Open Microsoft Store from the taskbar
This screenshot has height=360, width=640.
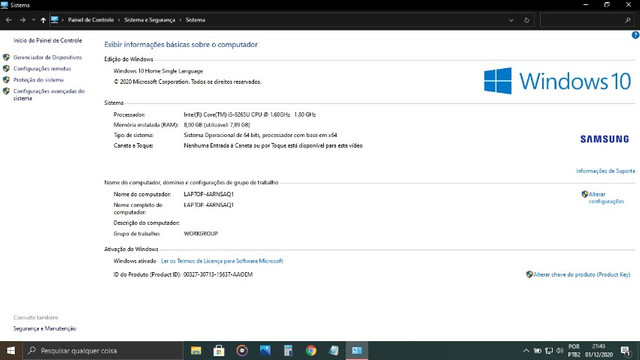click(x=219, y=351)
